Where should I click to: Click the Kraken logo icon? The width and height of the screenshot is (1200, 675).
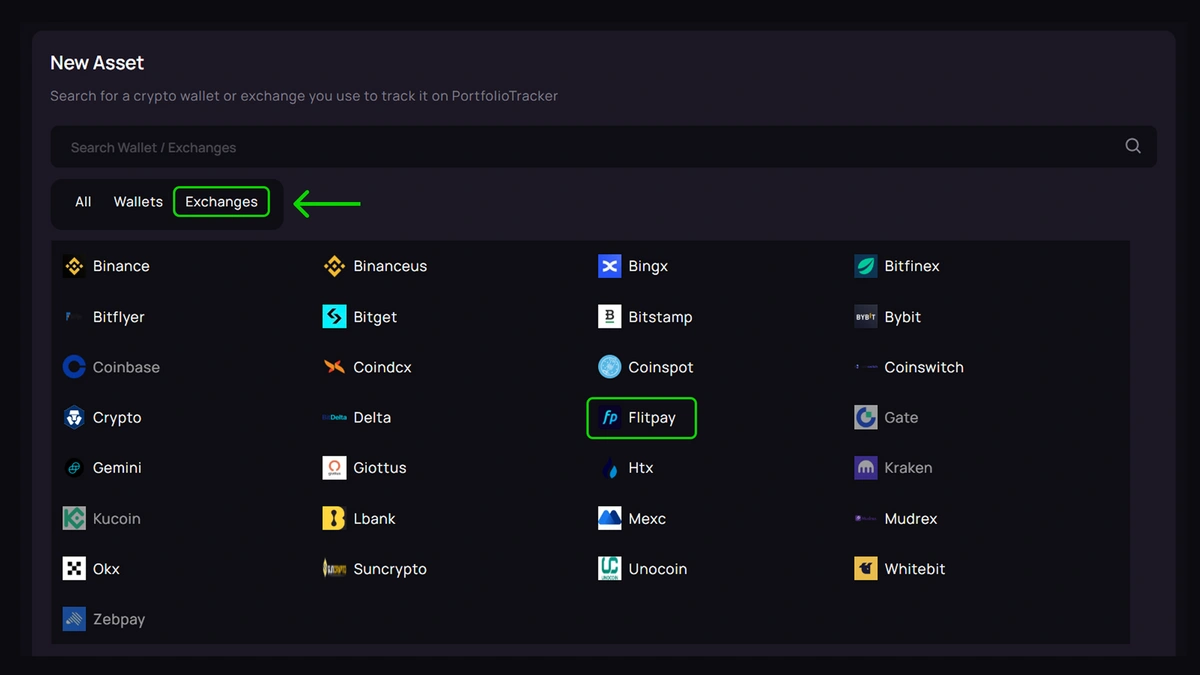(x=866, y=468)
